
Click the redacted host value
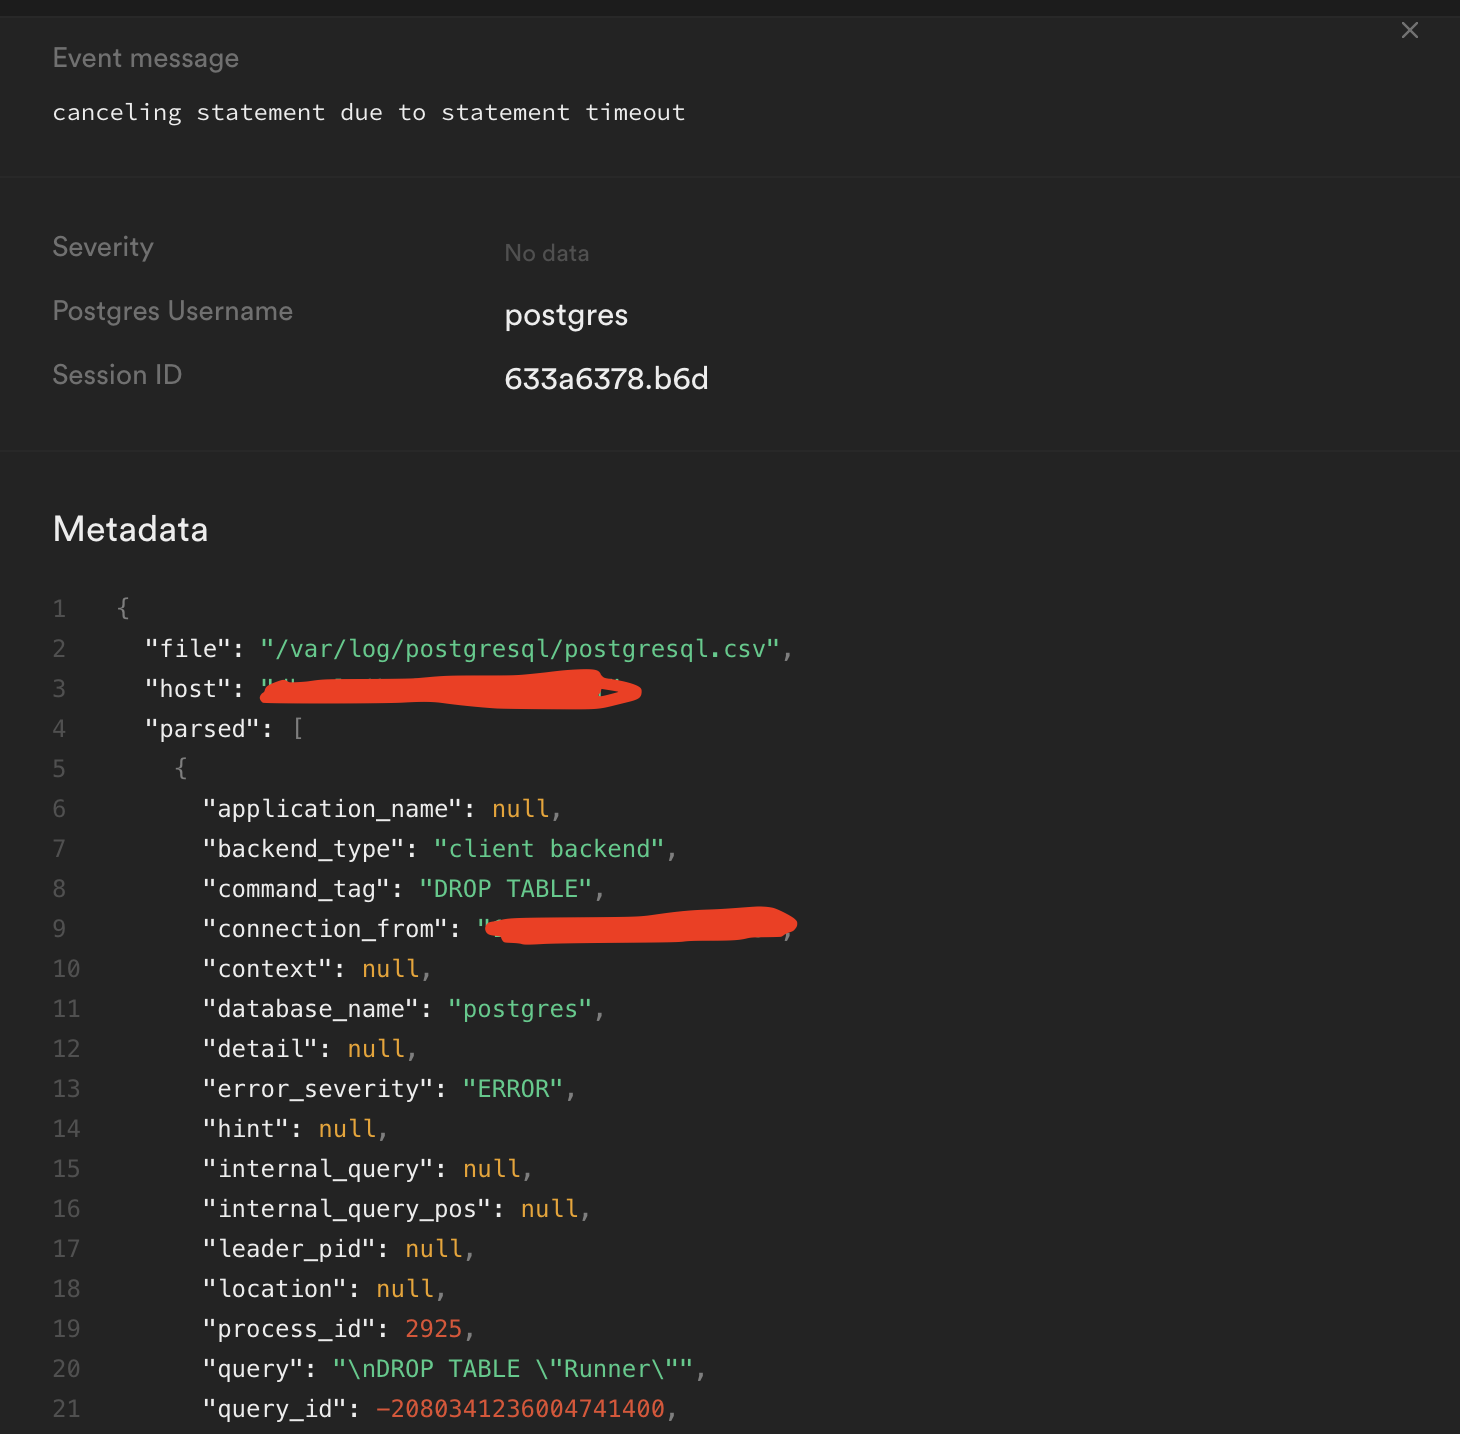[x=450, y=690]
